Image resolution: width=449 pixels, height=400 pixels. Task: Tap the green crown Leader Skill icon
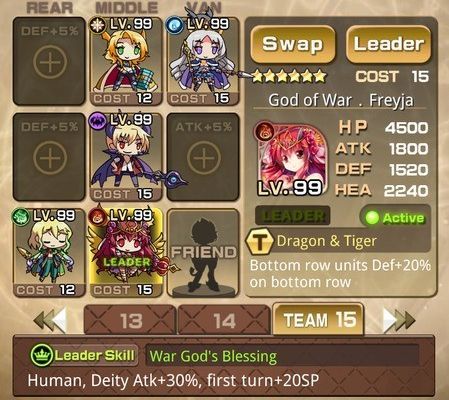tap(41, 355)
